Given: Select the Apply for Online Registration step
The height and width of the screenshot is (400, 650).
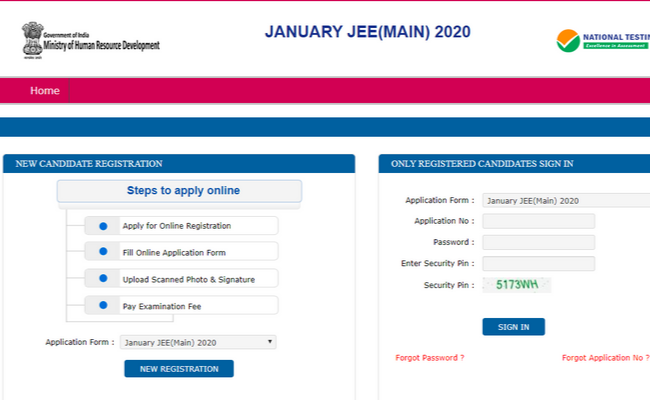Looking at the screenshot, I should pyautogui.click(x=177, y=226).
